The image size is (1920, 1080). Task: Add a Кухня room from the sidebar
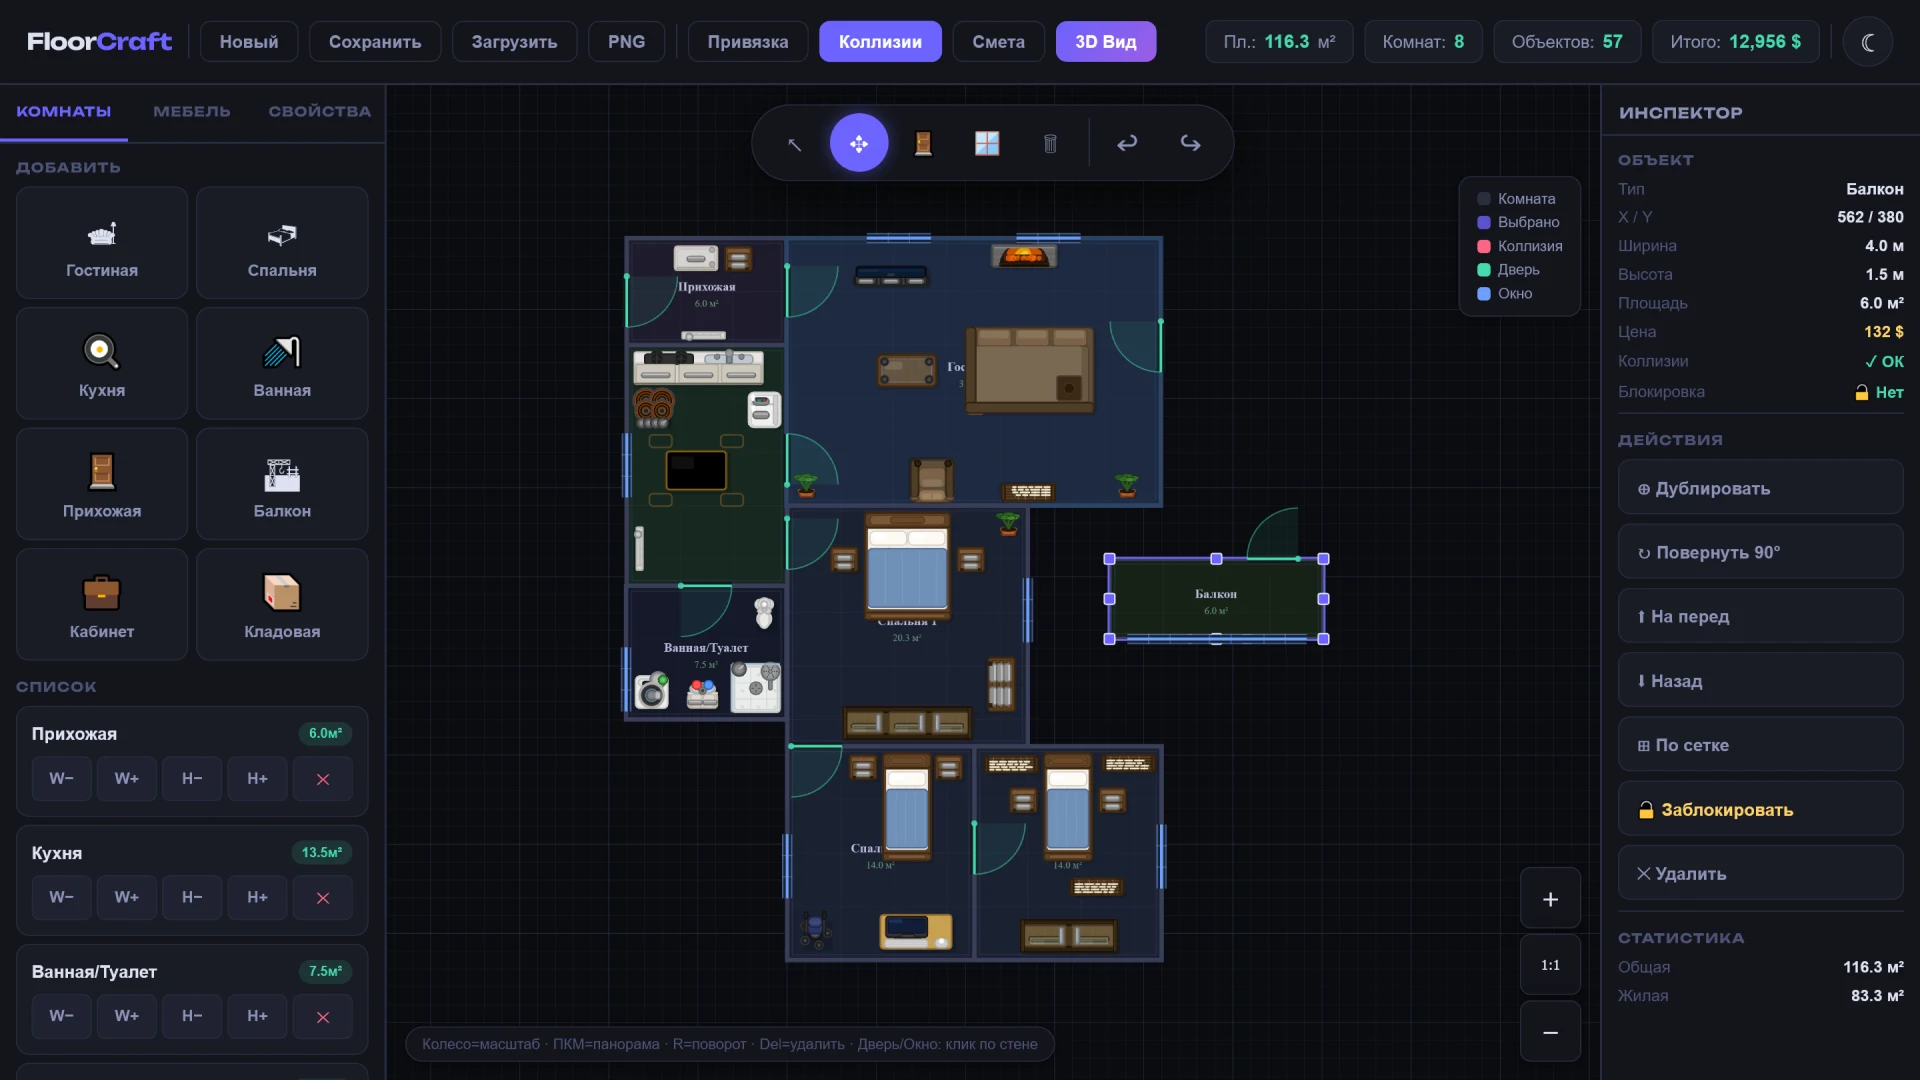pos(101,363)
